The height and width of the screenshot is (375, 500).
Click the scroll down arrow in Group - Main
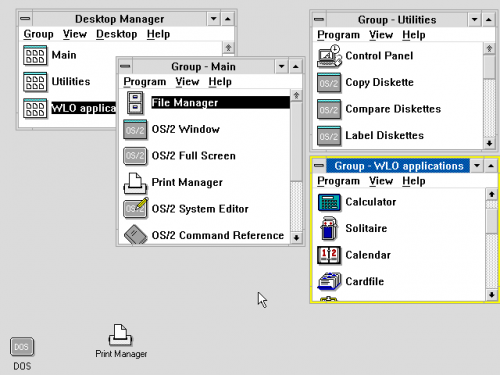tap(296, 238)
